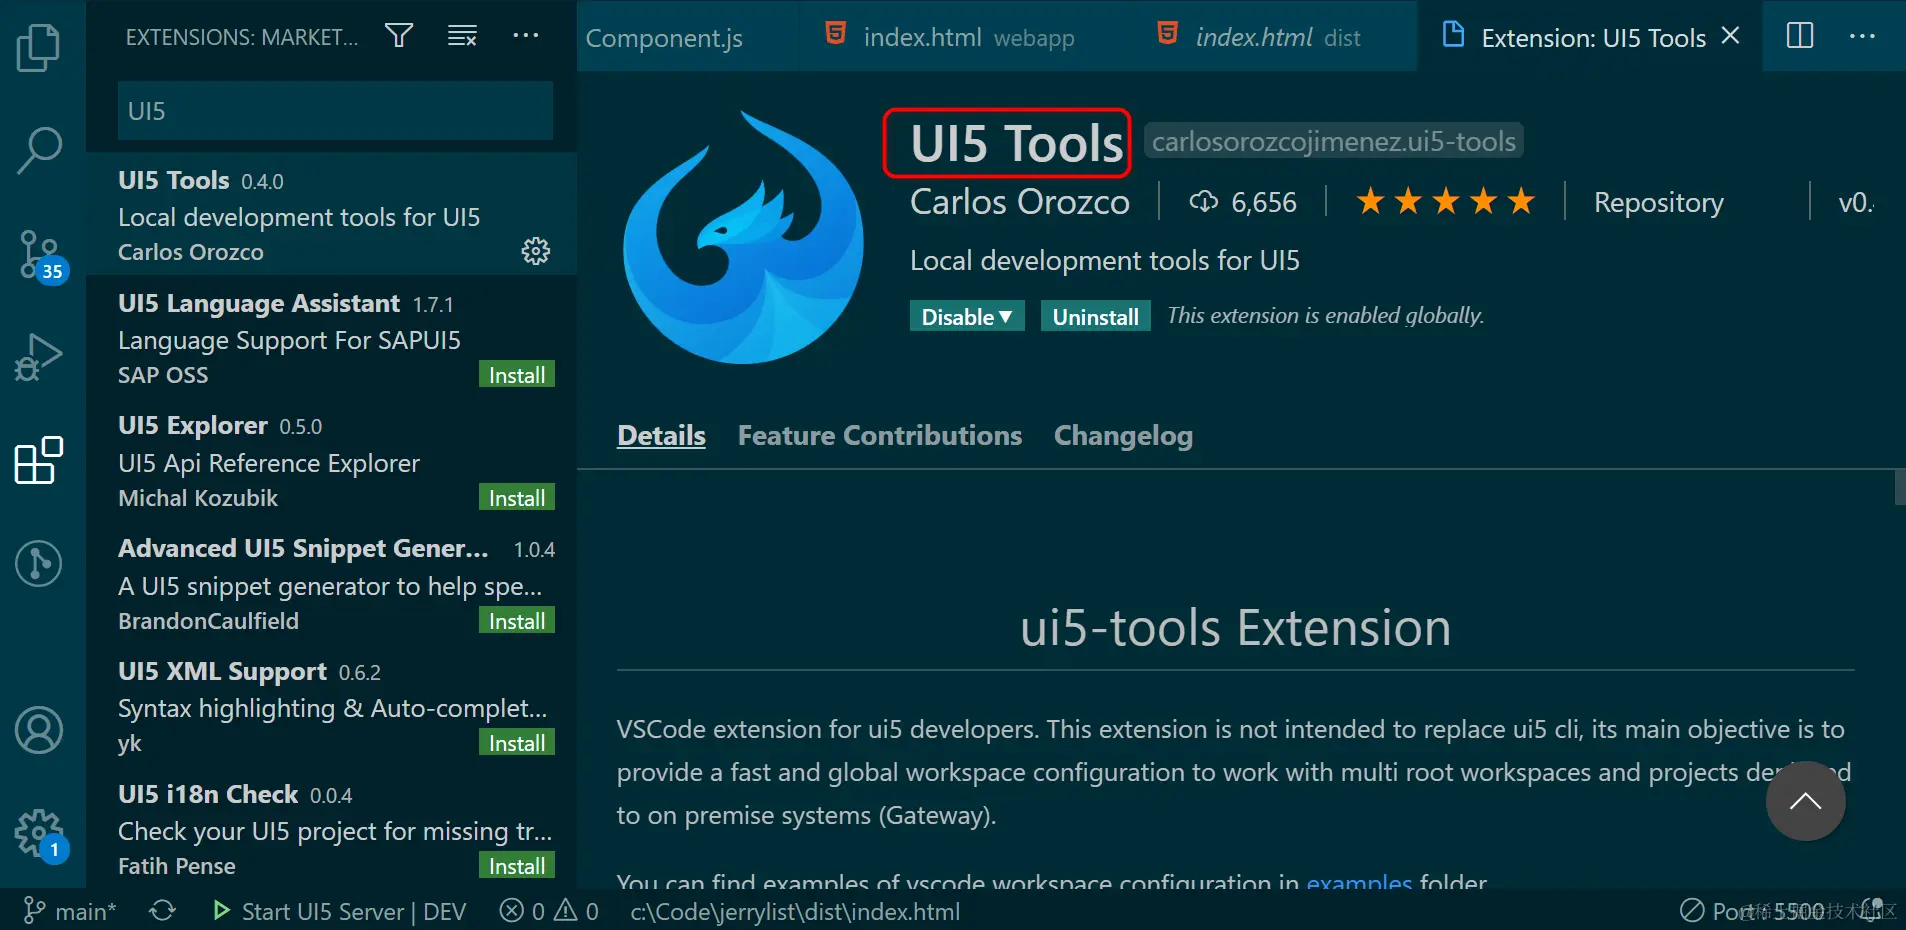Open the Git graph circular activity icon
The width and height of the screenshot is (1906, 930).
(39, 563)
